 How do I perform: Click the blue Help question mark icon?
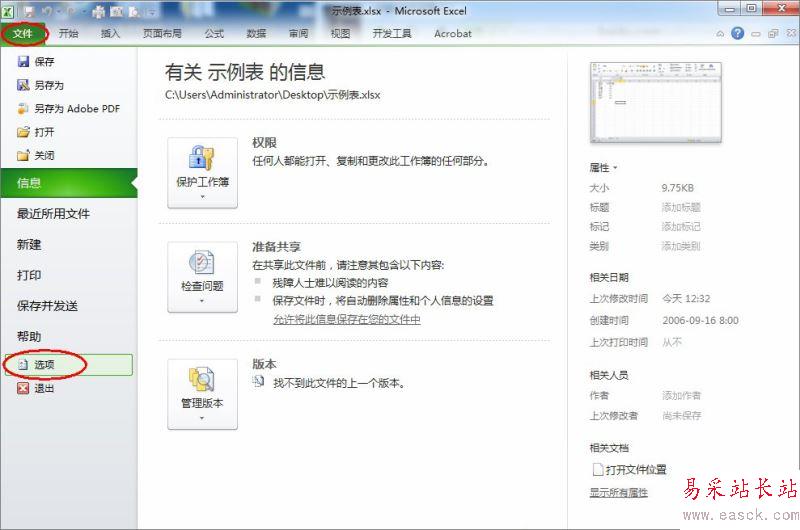pyautogui.click(x=737, y=33)
